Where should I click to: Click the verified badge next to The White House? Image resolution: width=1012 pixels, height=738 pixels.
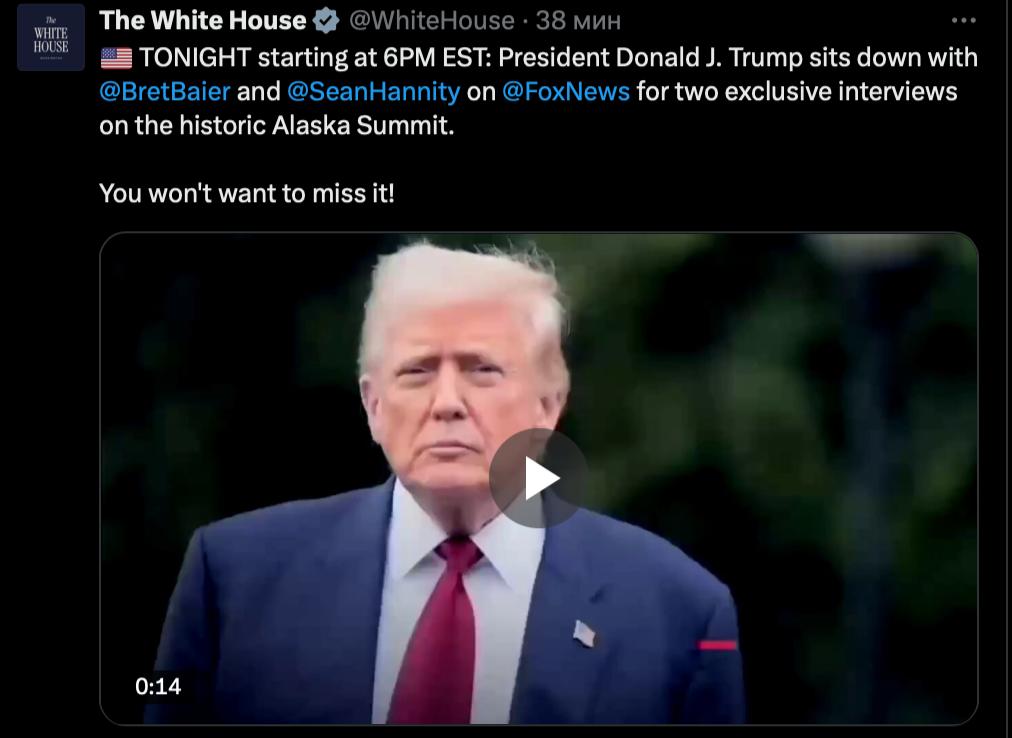click(x=326, y=21)
